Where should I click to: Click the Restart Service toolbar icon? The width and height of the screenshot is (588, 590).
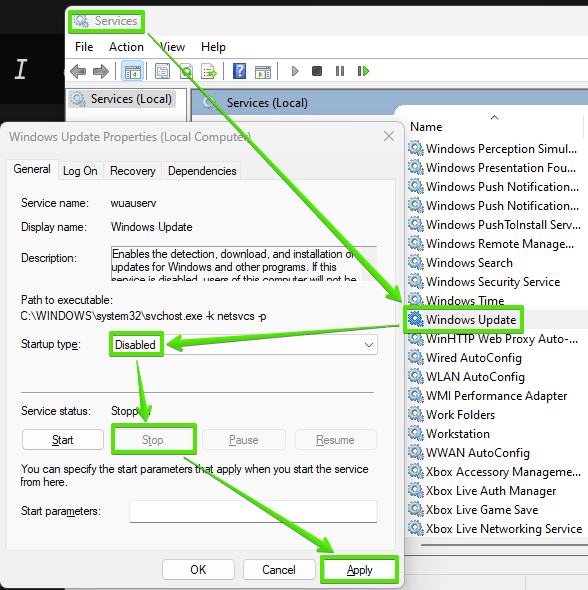point(363,71)
